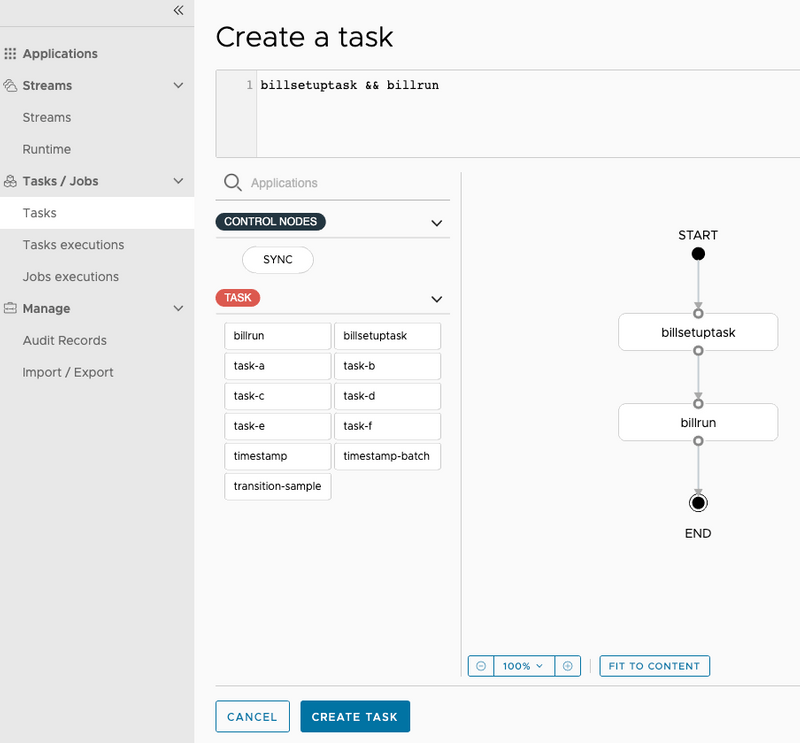Open Tasks executions in sidebar
Viewport: 800px width, 743px height.
pyautogui.click(x=73, y=245)
